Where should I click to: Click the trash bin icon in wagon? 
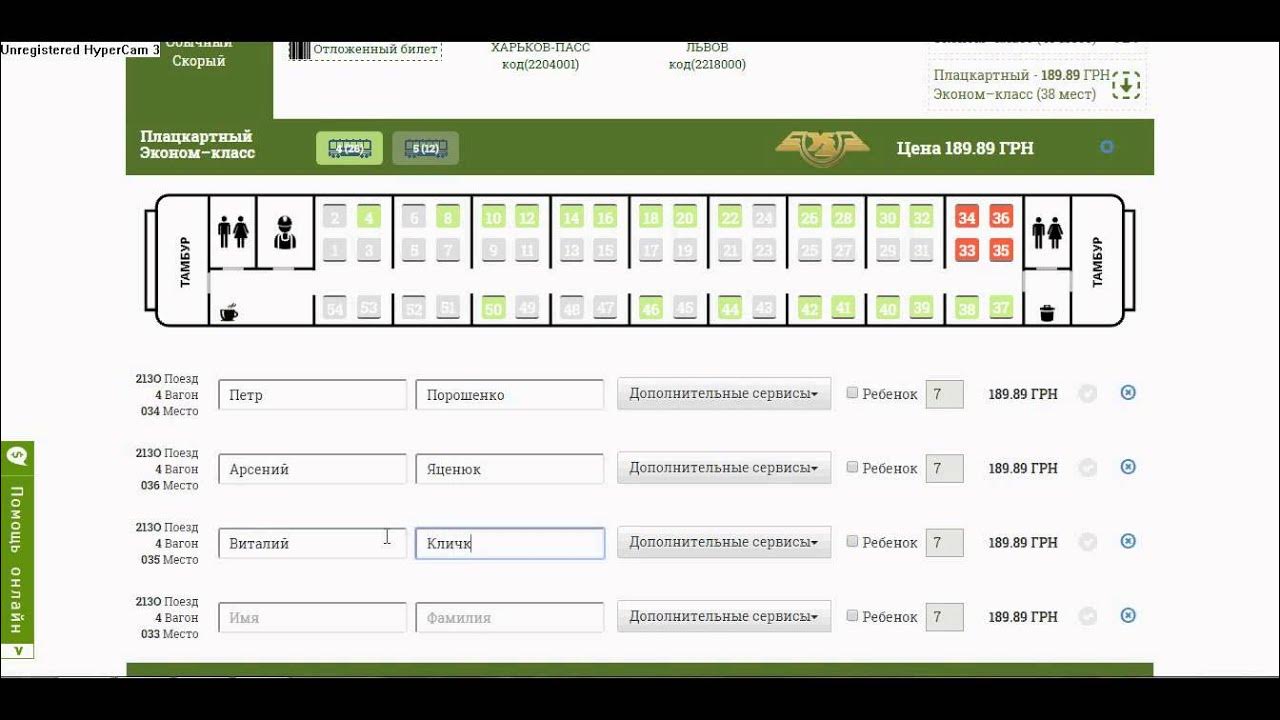point(1047,312)
